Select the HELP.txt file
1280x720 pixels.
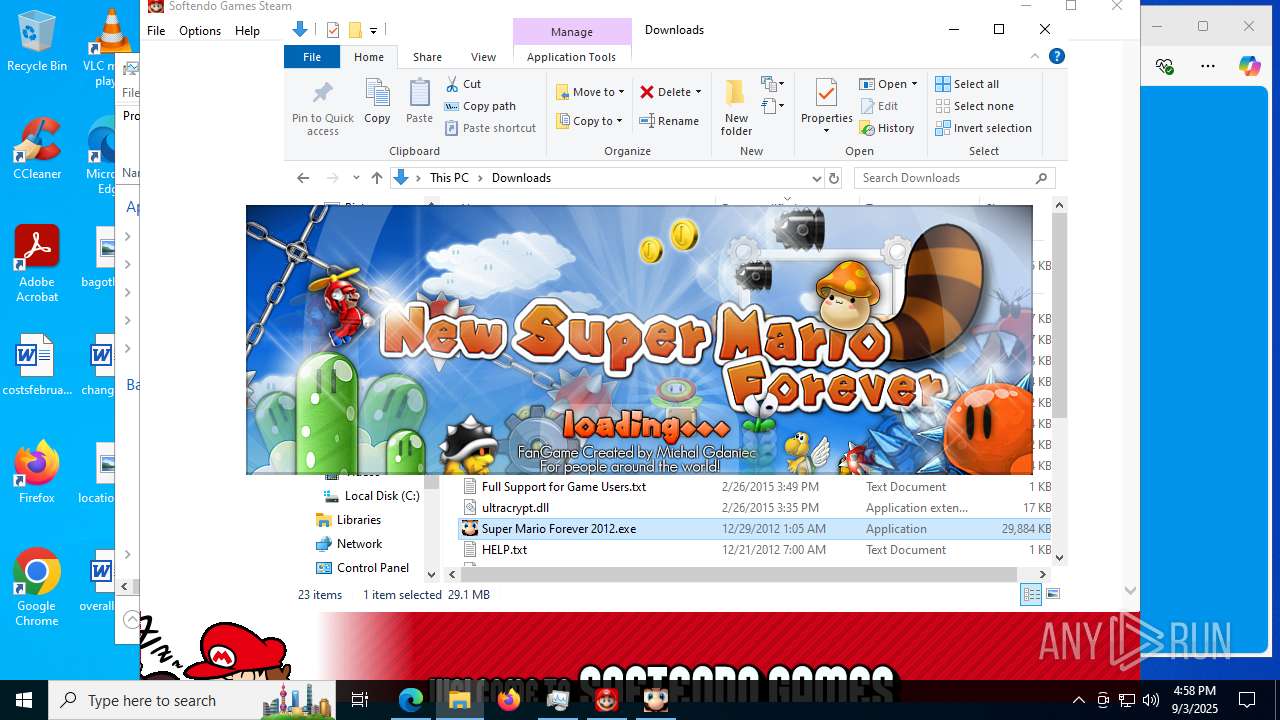click(x=755, y=550)
